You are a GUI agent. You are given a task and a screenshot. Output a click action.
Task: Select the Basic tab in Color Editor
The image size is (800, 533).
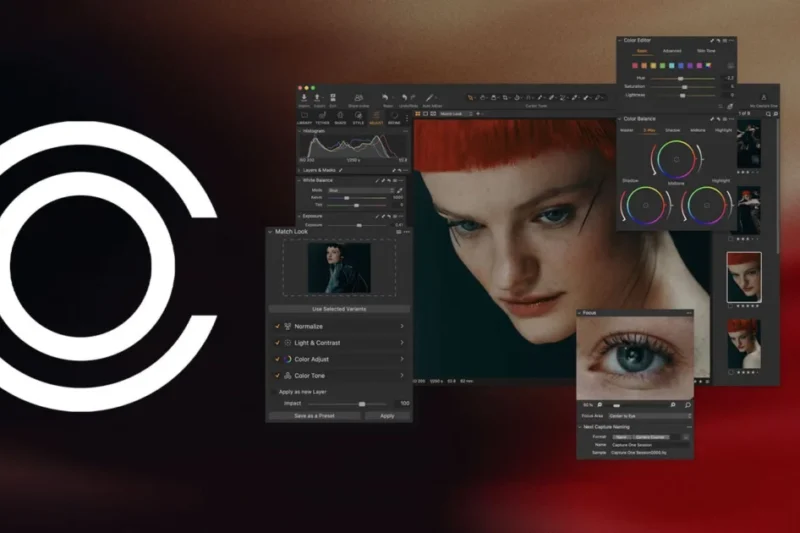642,51
